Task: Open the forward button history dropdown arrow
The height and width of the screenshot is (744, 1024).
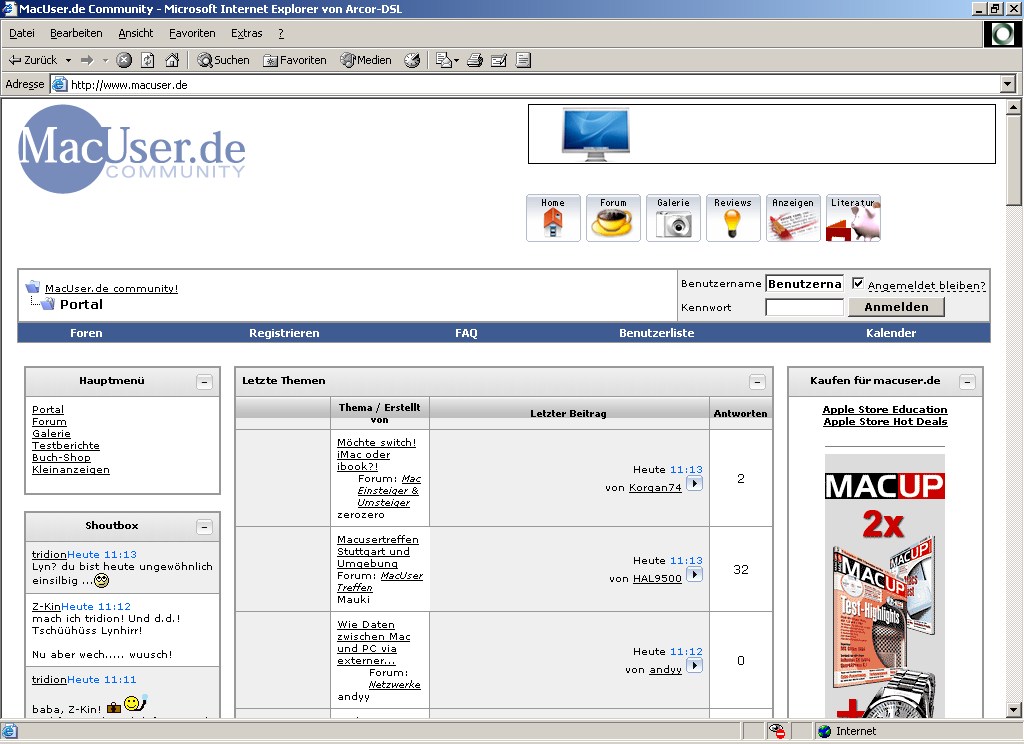Action: [105, 60]
